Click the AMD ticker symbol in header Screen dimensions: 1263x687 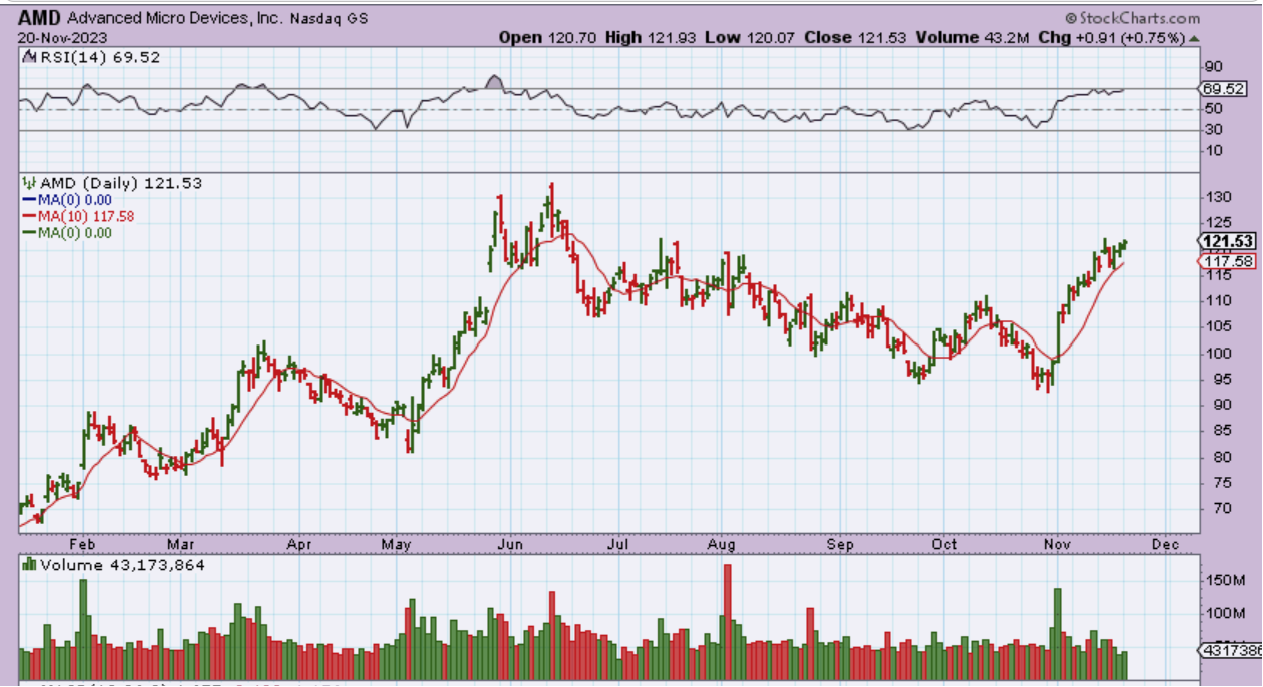point(39,18)
